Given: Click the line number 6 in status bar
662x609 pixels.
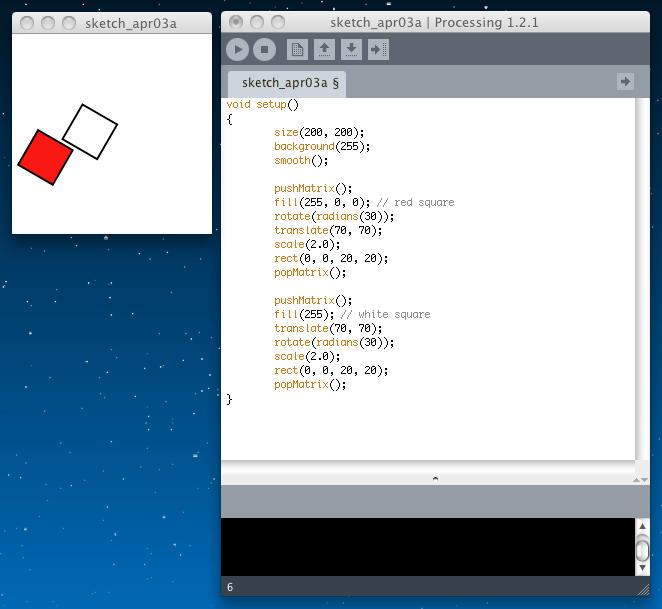Looking at the screenshot, I should (x=230, y=587).
